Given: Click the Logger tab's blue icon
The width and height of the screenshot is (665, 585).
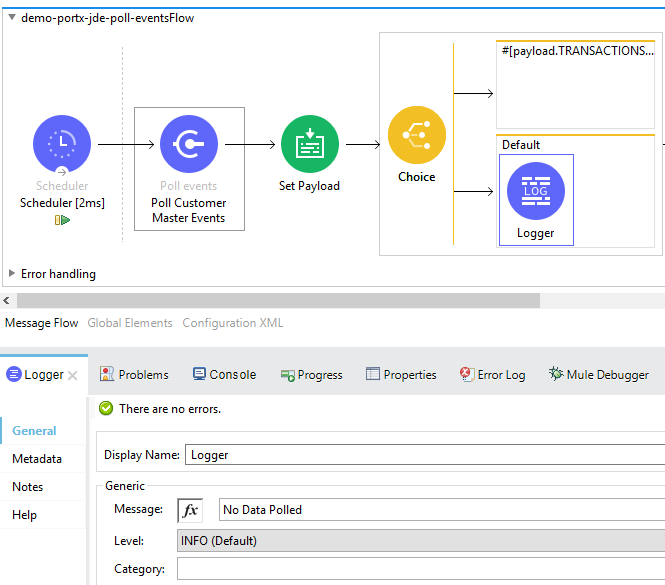Looking at the screenshot, I should 14,374.
